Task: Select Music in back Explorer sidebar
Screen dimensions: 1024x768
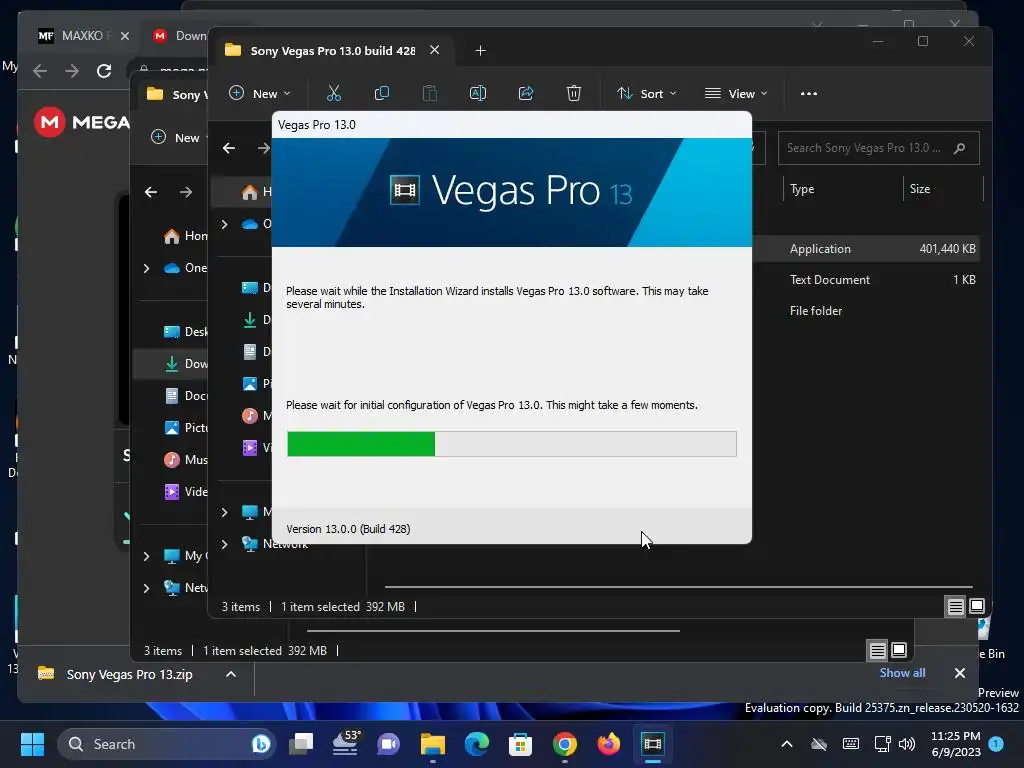Action: pos(185,460)
